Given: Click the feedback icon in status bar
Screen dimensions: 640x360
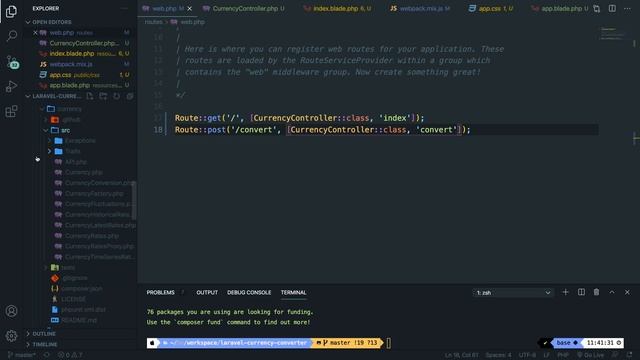Looking at the screenshot, I should point(615,355).
